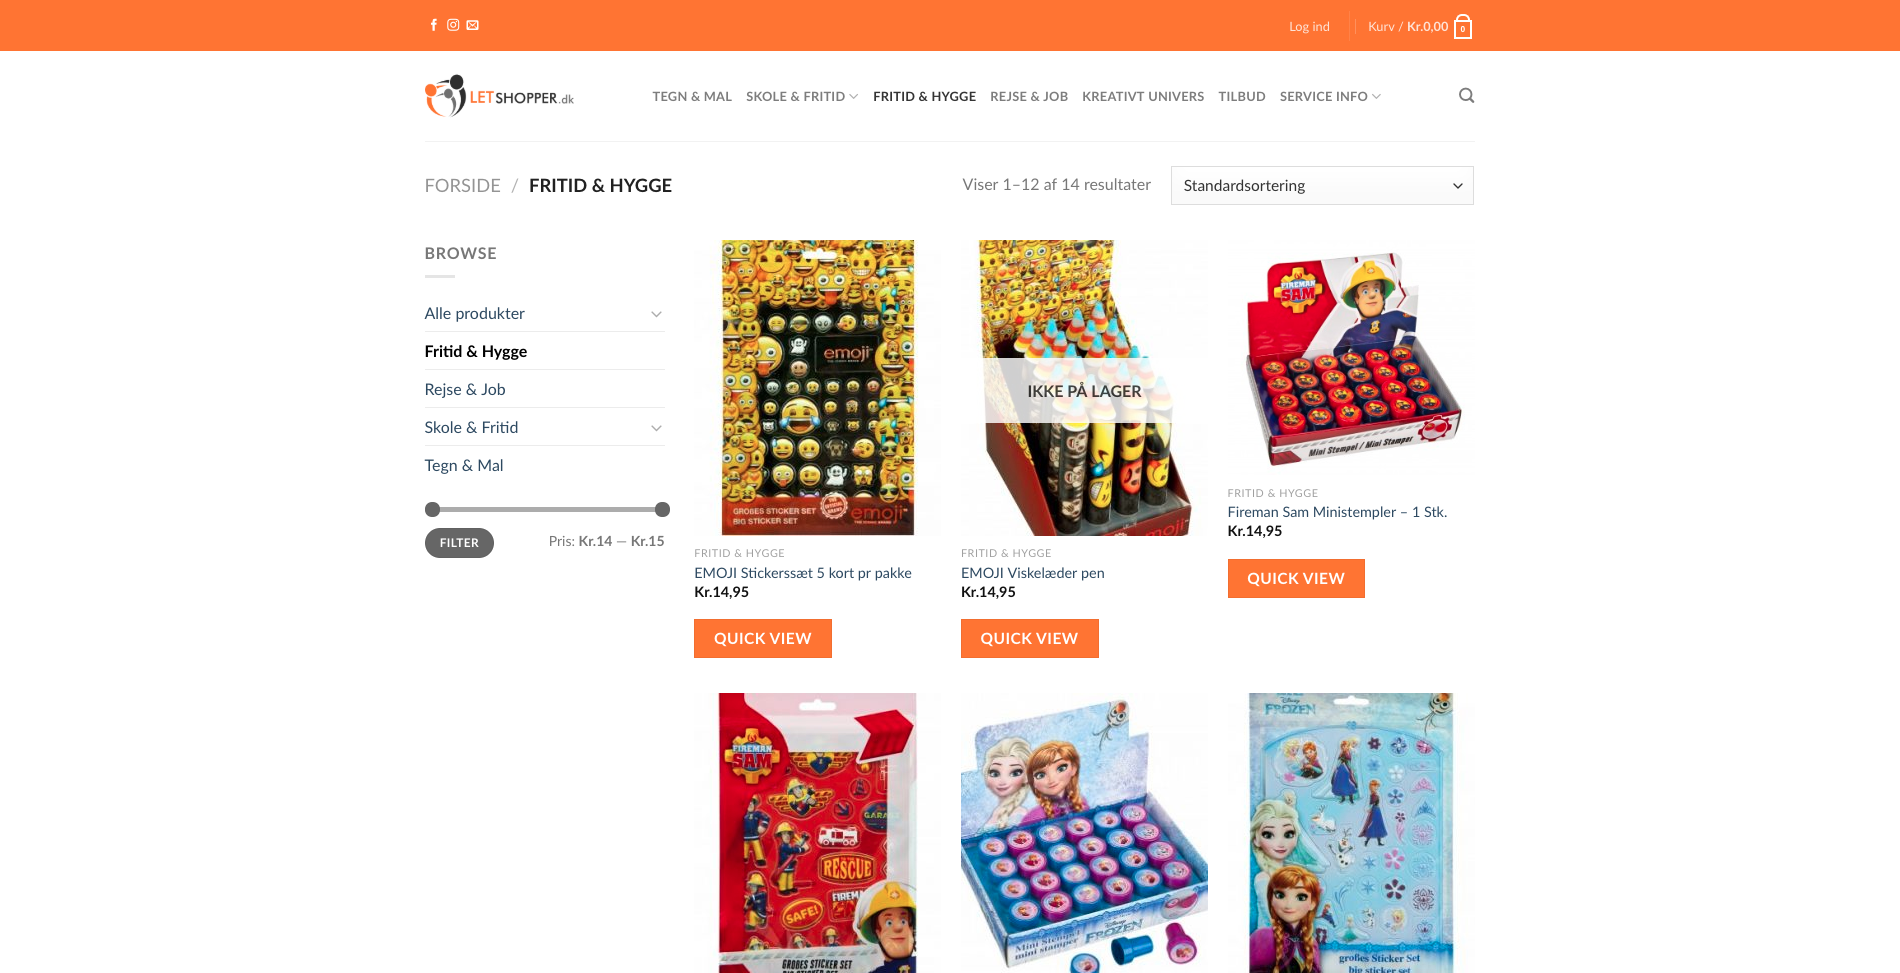Click the email envelope icon
This screenshot has width=1900, height=973.
coord(473,25)
